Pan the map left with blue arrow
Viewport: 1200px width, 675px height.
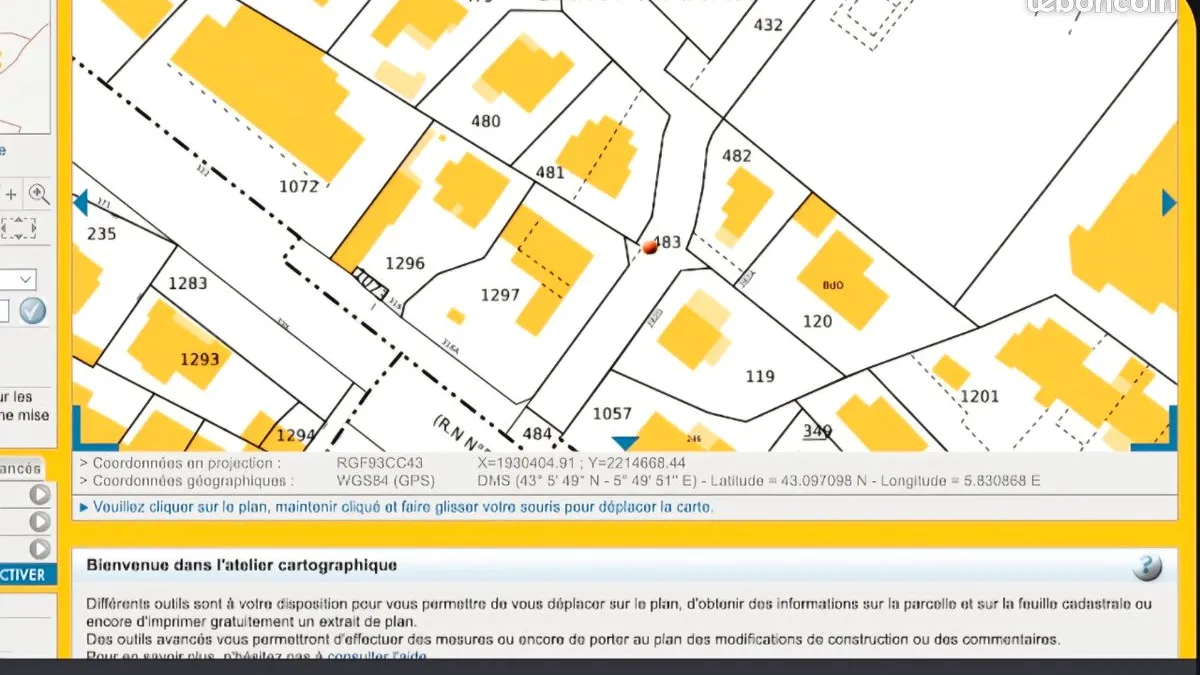point(81,203)
